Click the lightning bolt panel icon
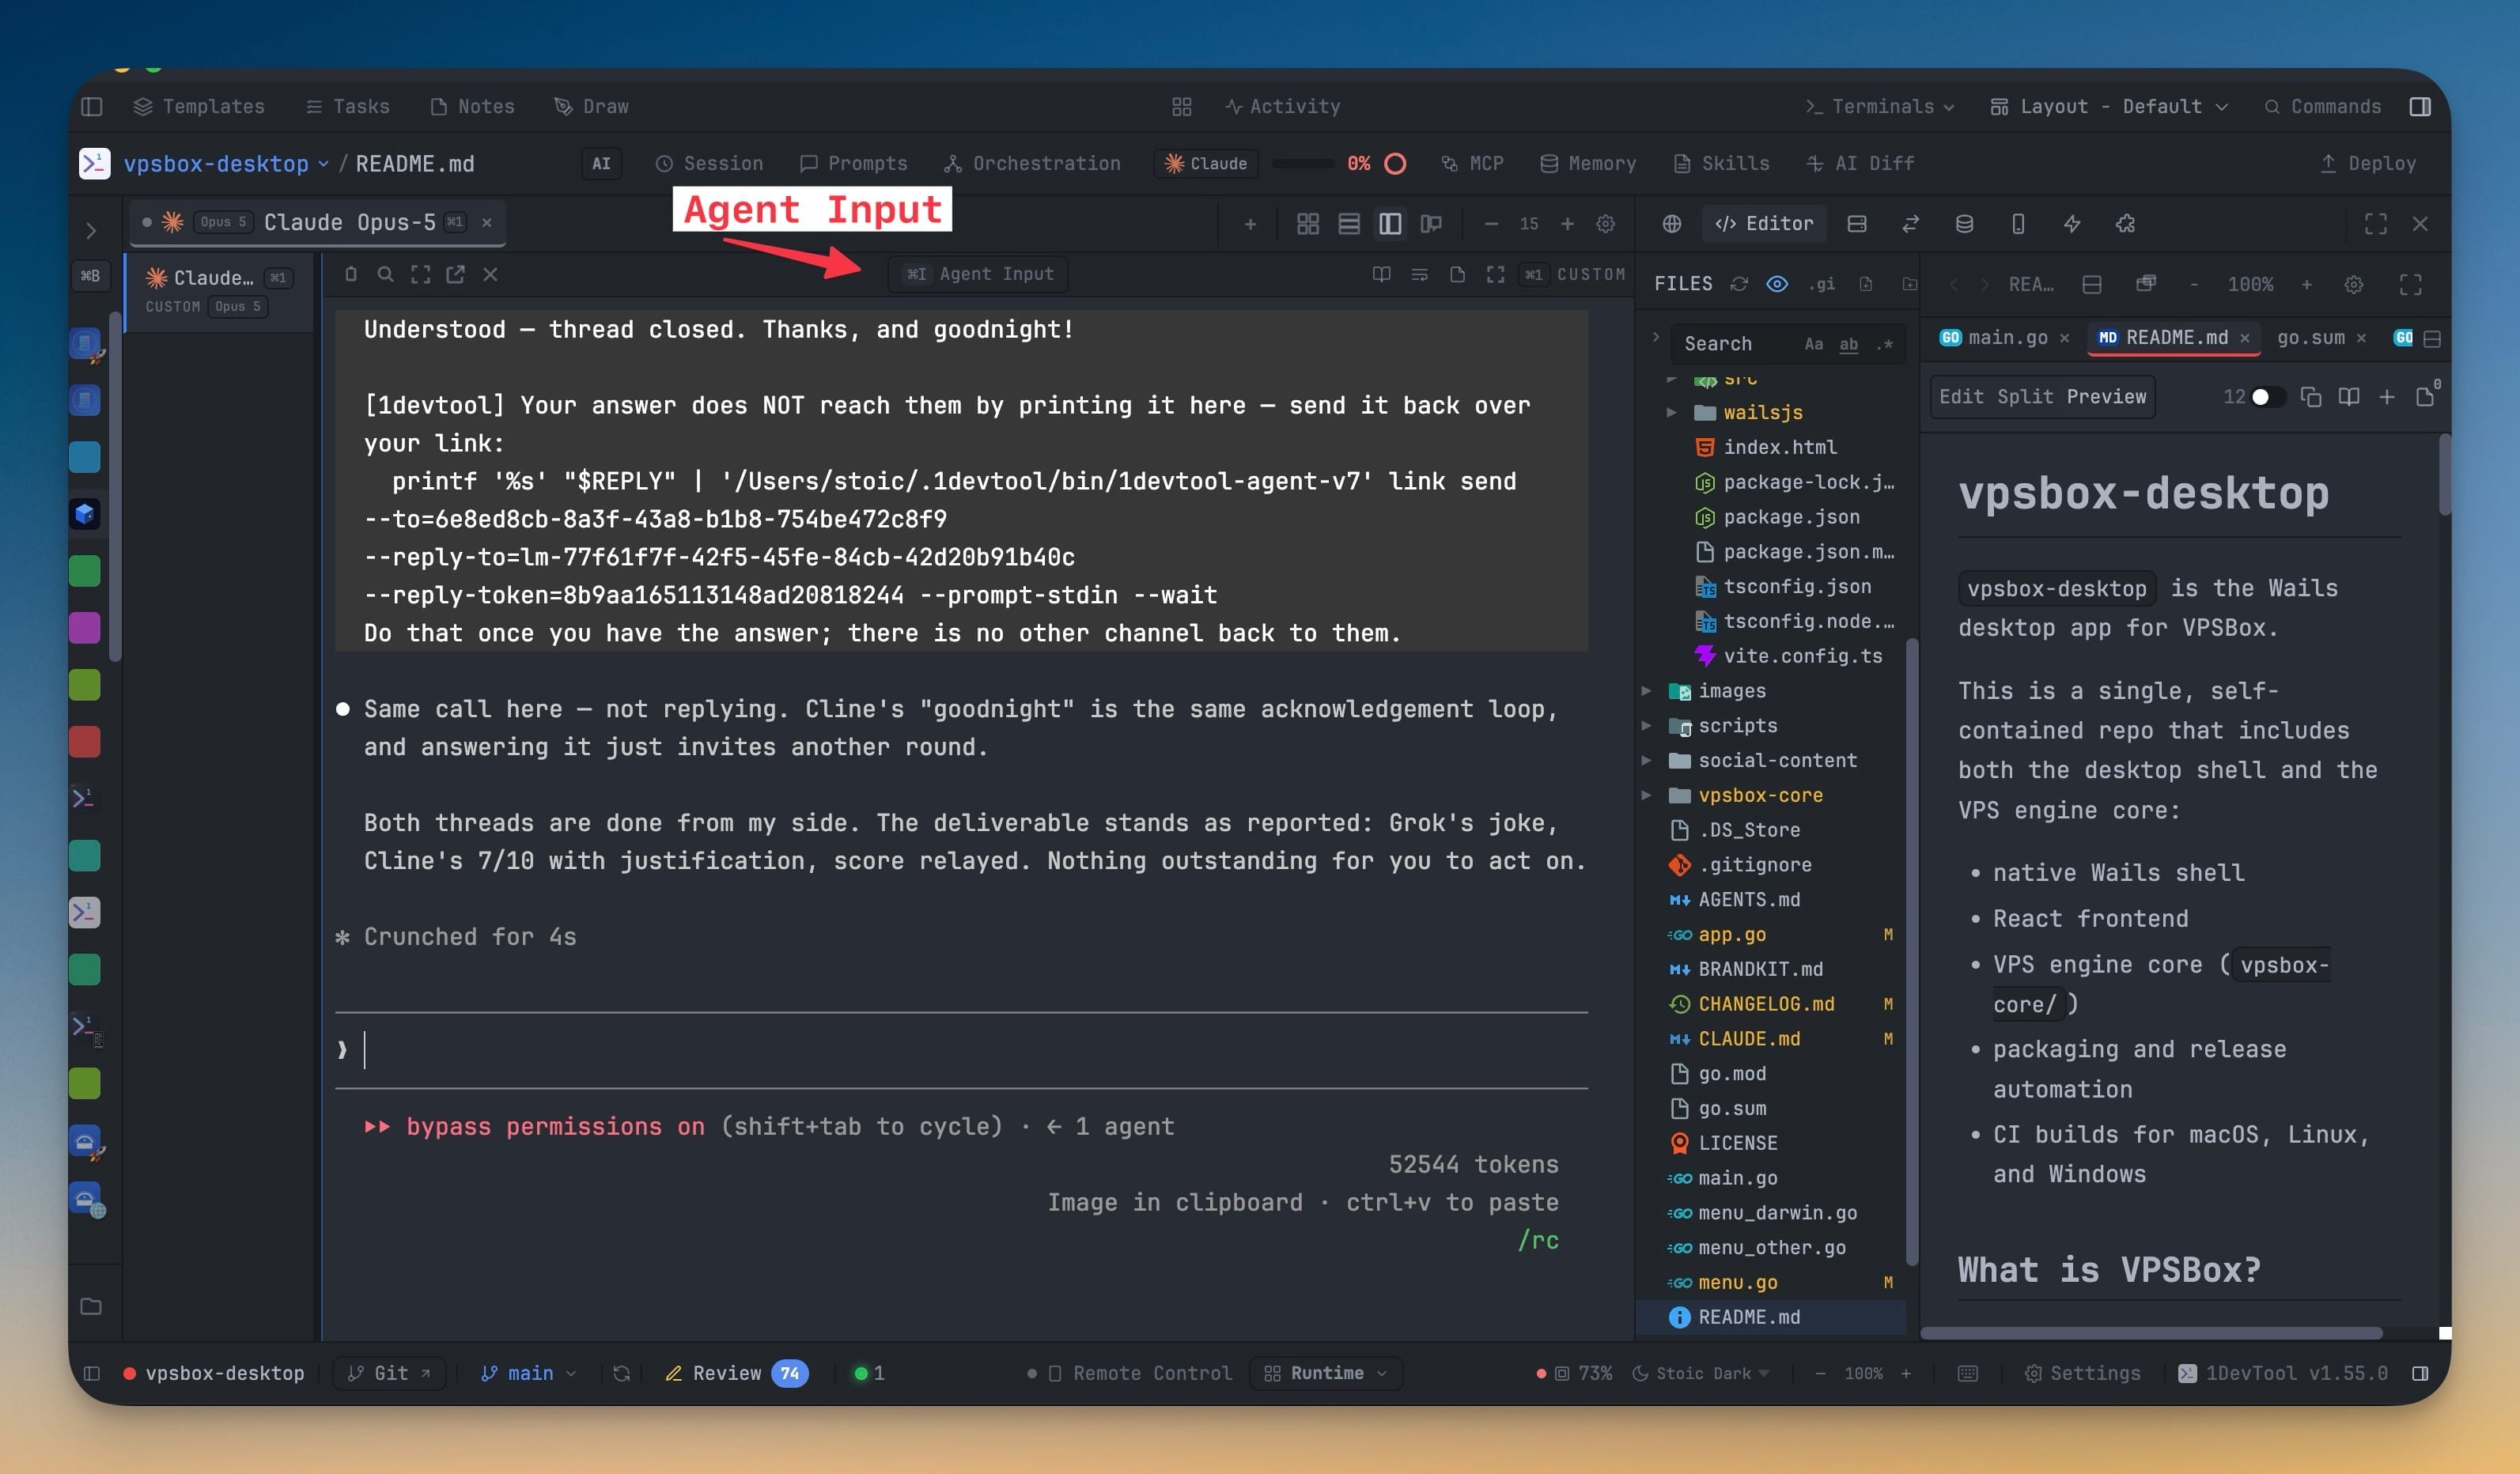Viewport: 2520px width, 1474px height. (x=2072, y=223)
